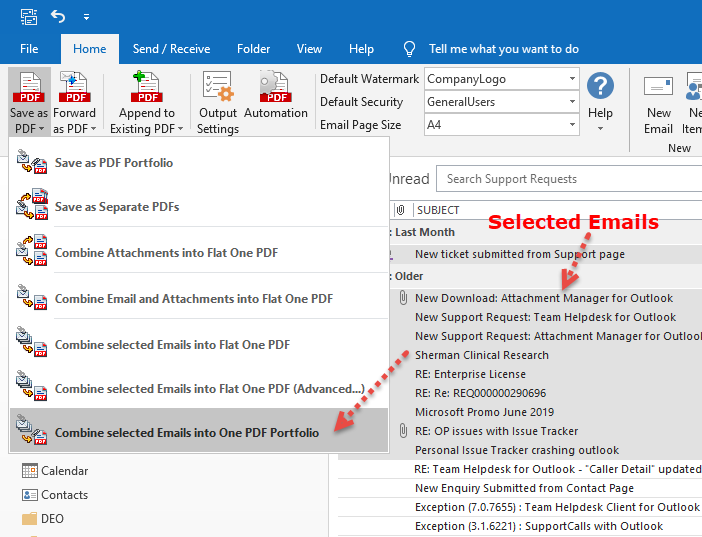This screenshot has height=537, width=702.
Task: Choose Save as PDF Portfolio
Action: 199,163
